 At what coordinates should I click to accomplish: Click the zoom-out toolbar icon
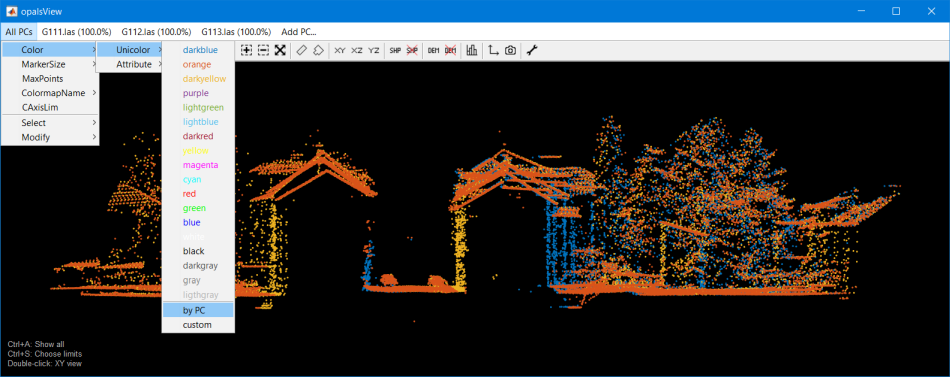263,50
